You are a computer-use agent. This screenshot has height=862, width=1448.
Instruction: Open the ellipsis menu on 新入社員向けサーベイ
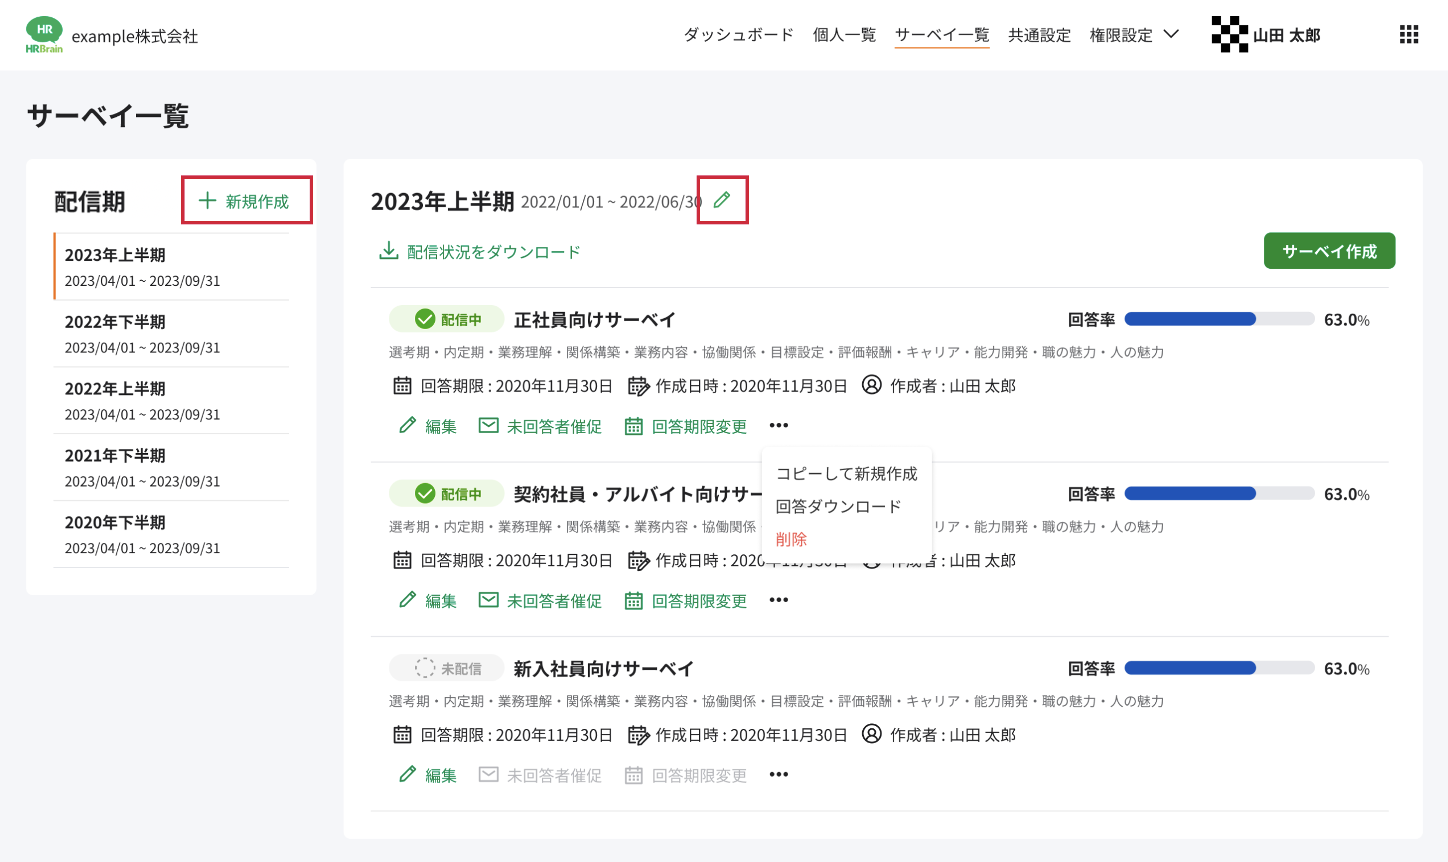778,773
